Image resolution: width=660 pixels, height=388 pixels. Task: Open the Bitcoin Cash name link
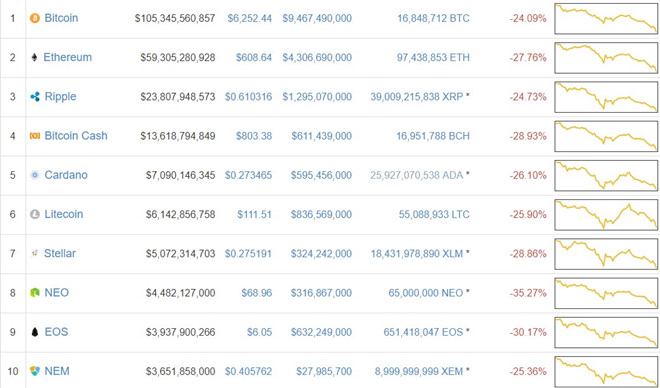[76, 136]
